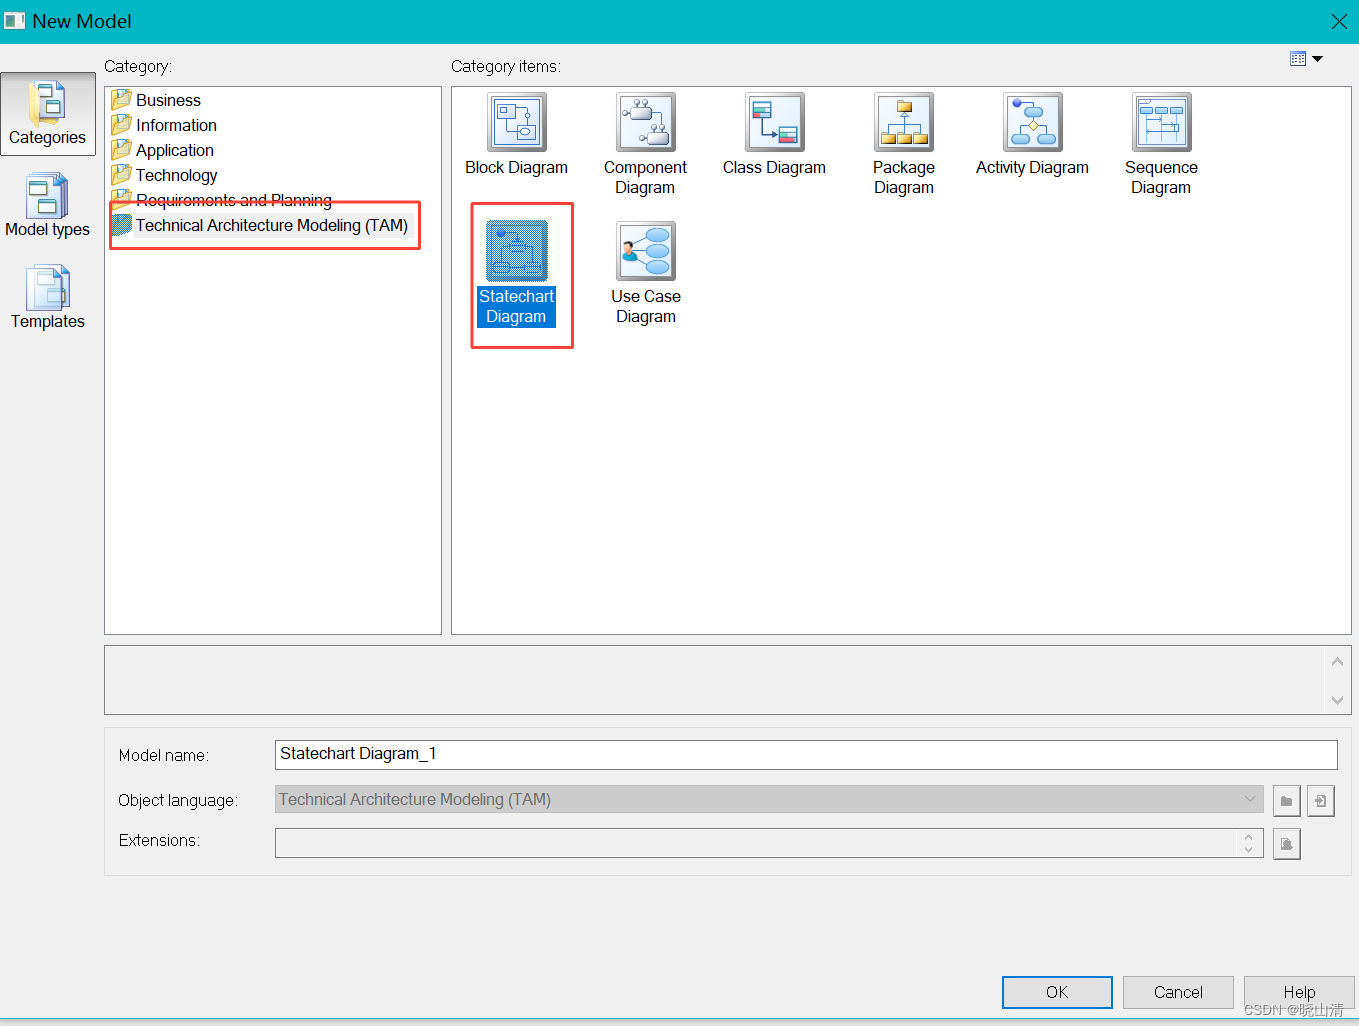Select the Use Case Diagram icon
Image resolution: width=1359 pixels, height=1026 pixels.
[x=645, y=251]
